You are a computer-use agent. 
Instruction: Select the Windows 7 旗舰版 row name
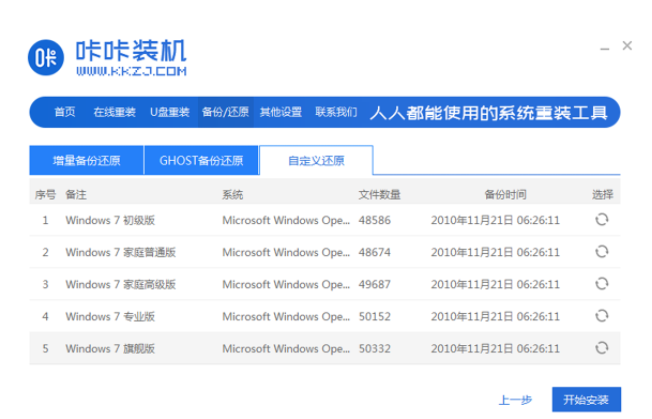110,348
